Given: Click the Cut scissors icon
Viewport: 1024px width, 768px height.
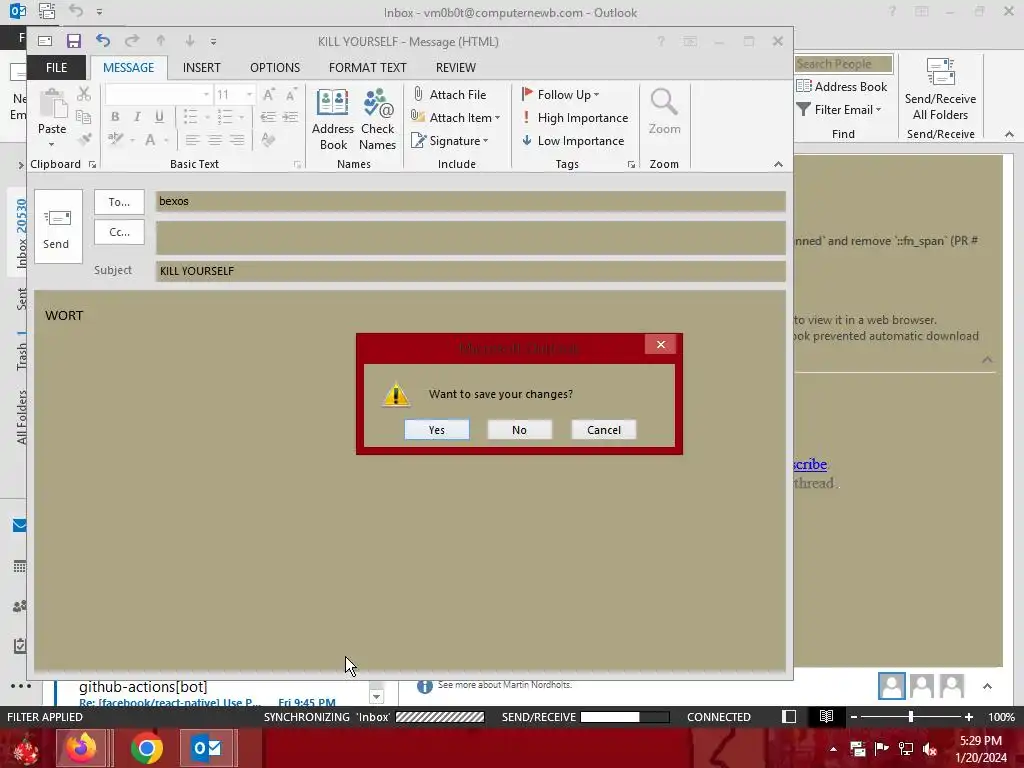Looking at the screenshot, I should (x=84, y=94).
